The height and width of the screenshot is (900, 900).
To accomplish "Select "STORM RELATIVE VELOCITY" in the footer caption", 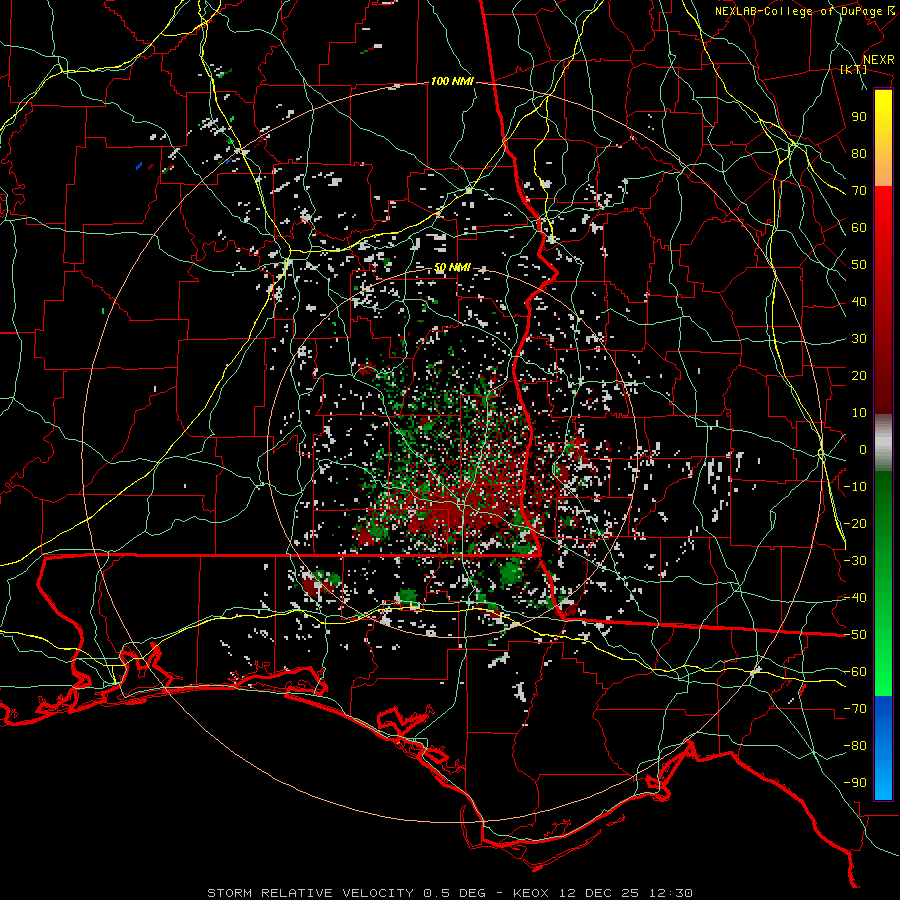I will click(x=310, y=893).
